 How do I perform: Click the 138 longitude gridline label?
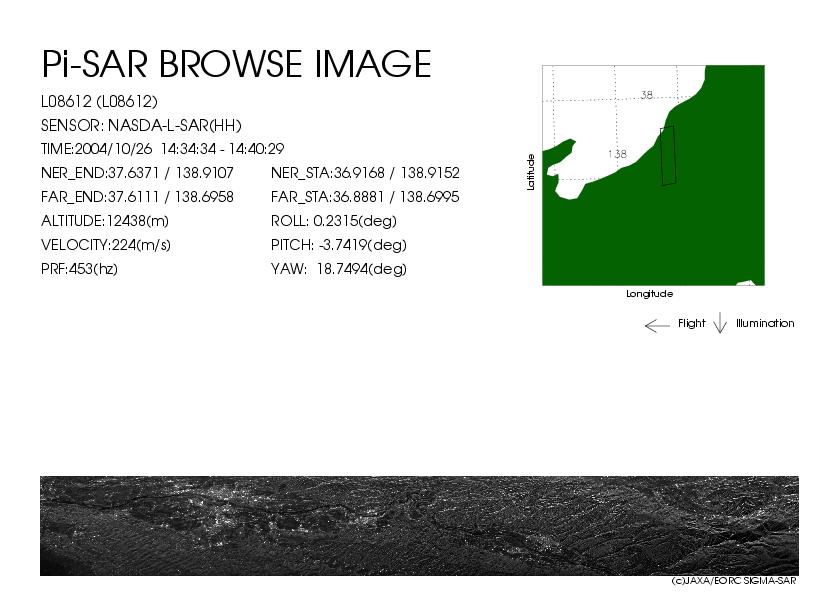(x=618, y=154)
